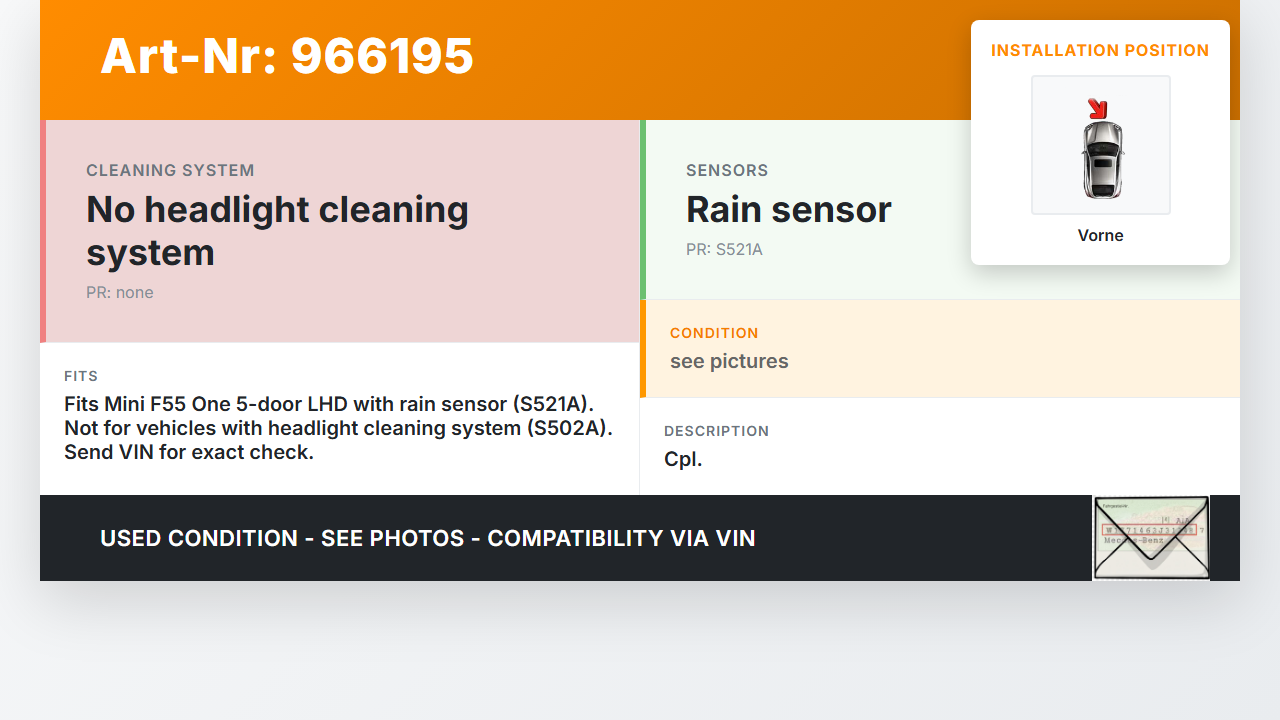Click the Cpl. description value

pos(683,459)
